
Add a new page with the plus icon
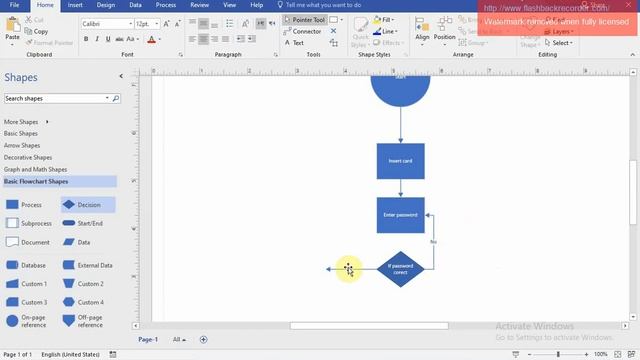(203, 339)
